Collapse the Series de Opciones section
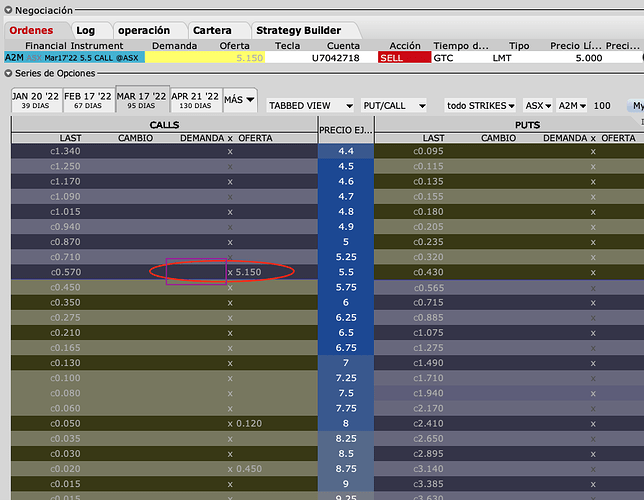Screen dimensions: 644x500 point(8,74)
